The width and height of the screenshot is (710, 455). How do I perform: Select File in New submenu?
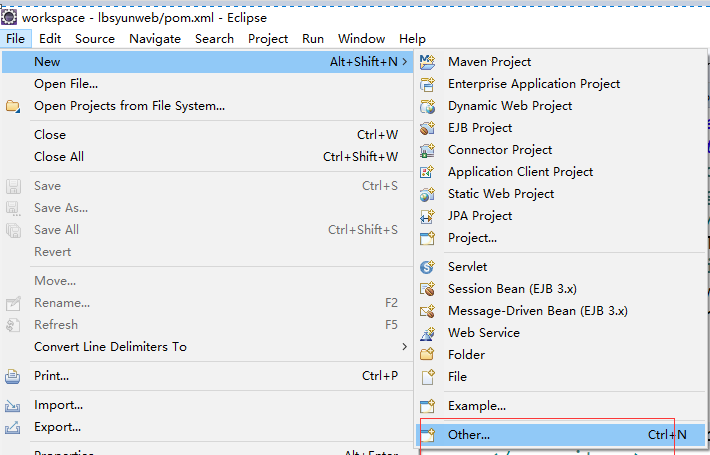(x=561, y=377)
